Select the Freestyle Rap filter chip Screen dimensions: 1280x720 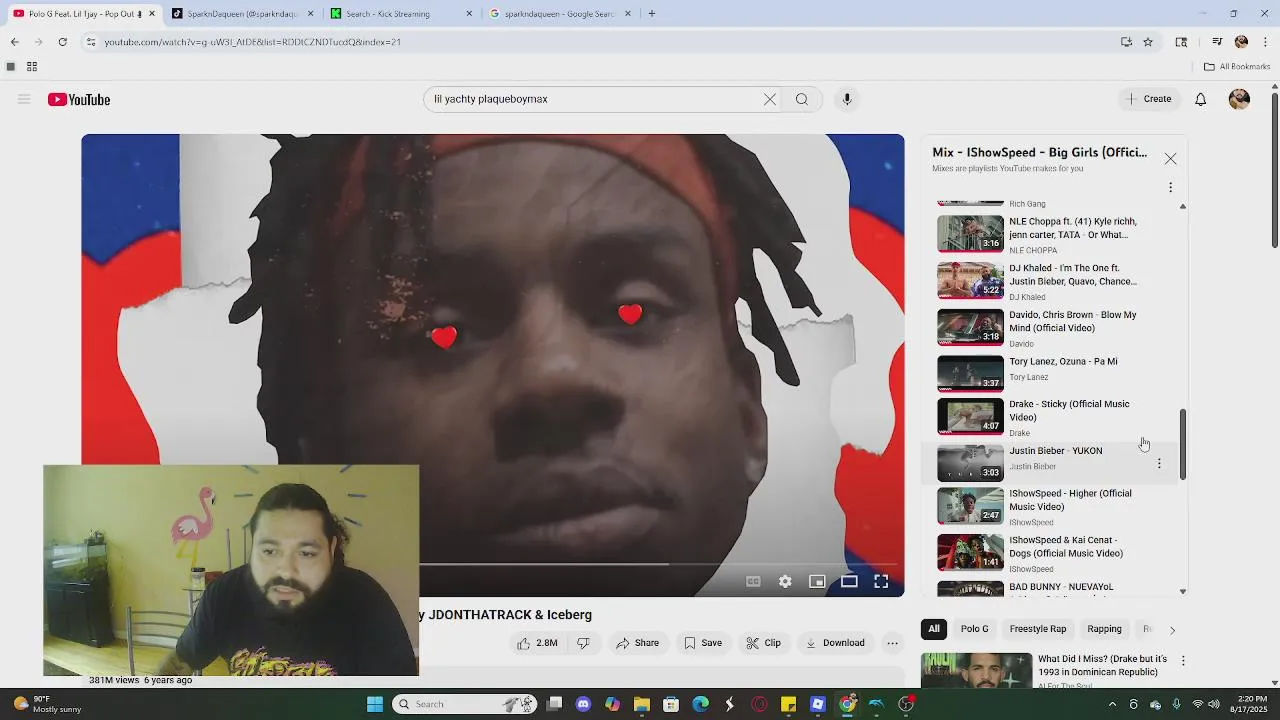coord(1038,629)
